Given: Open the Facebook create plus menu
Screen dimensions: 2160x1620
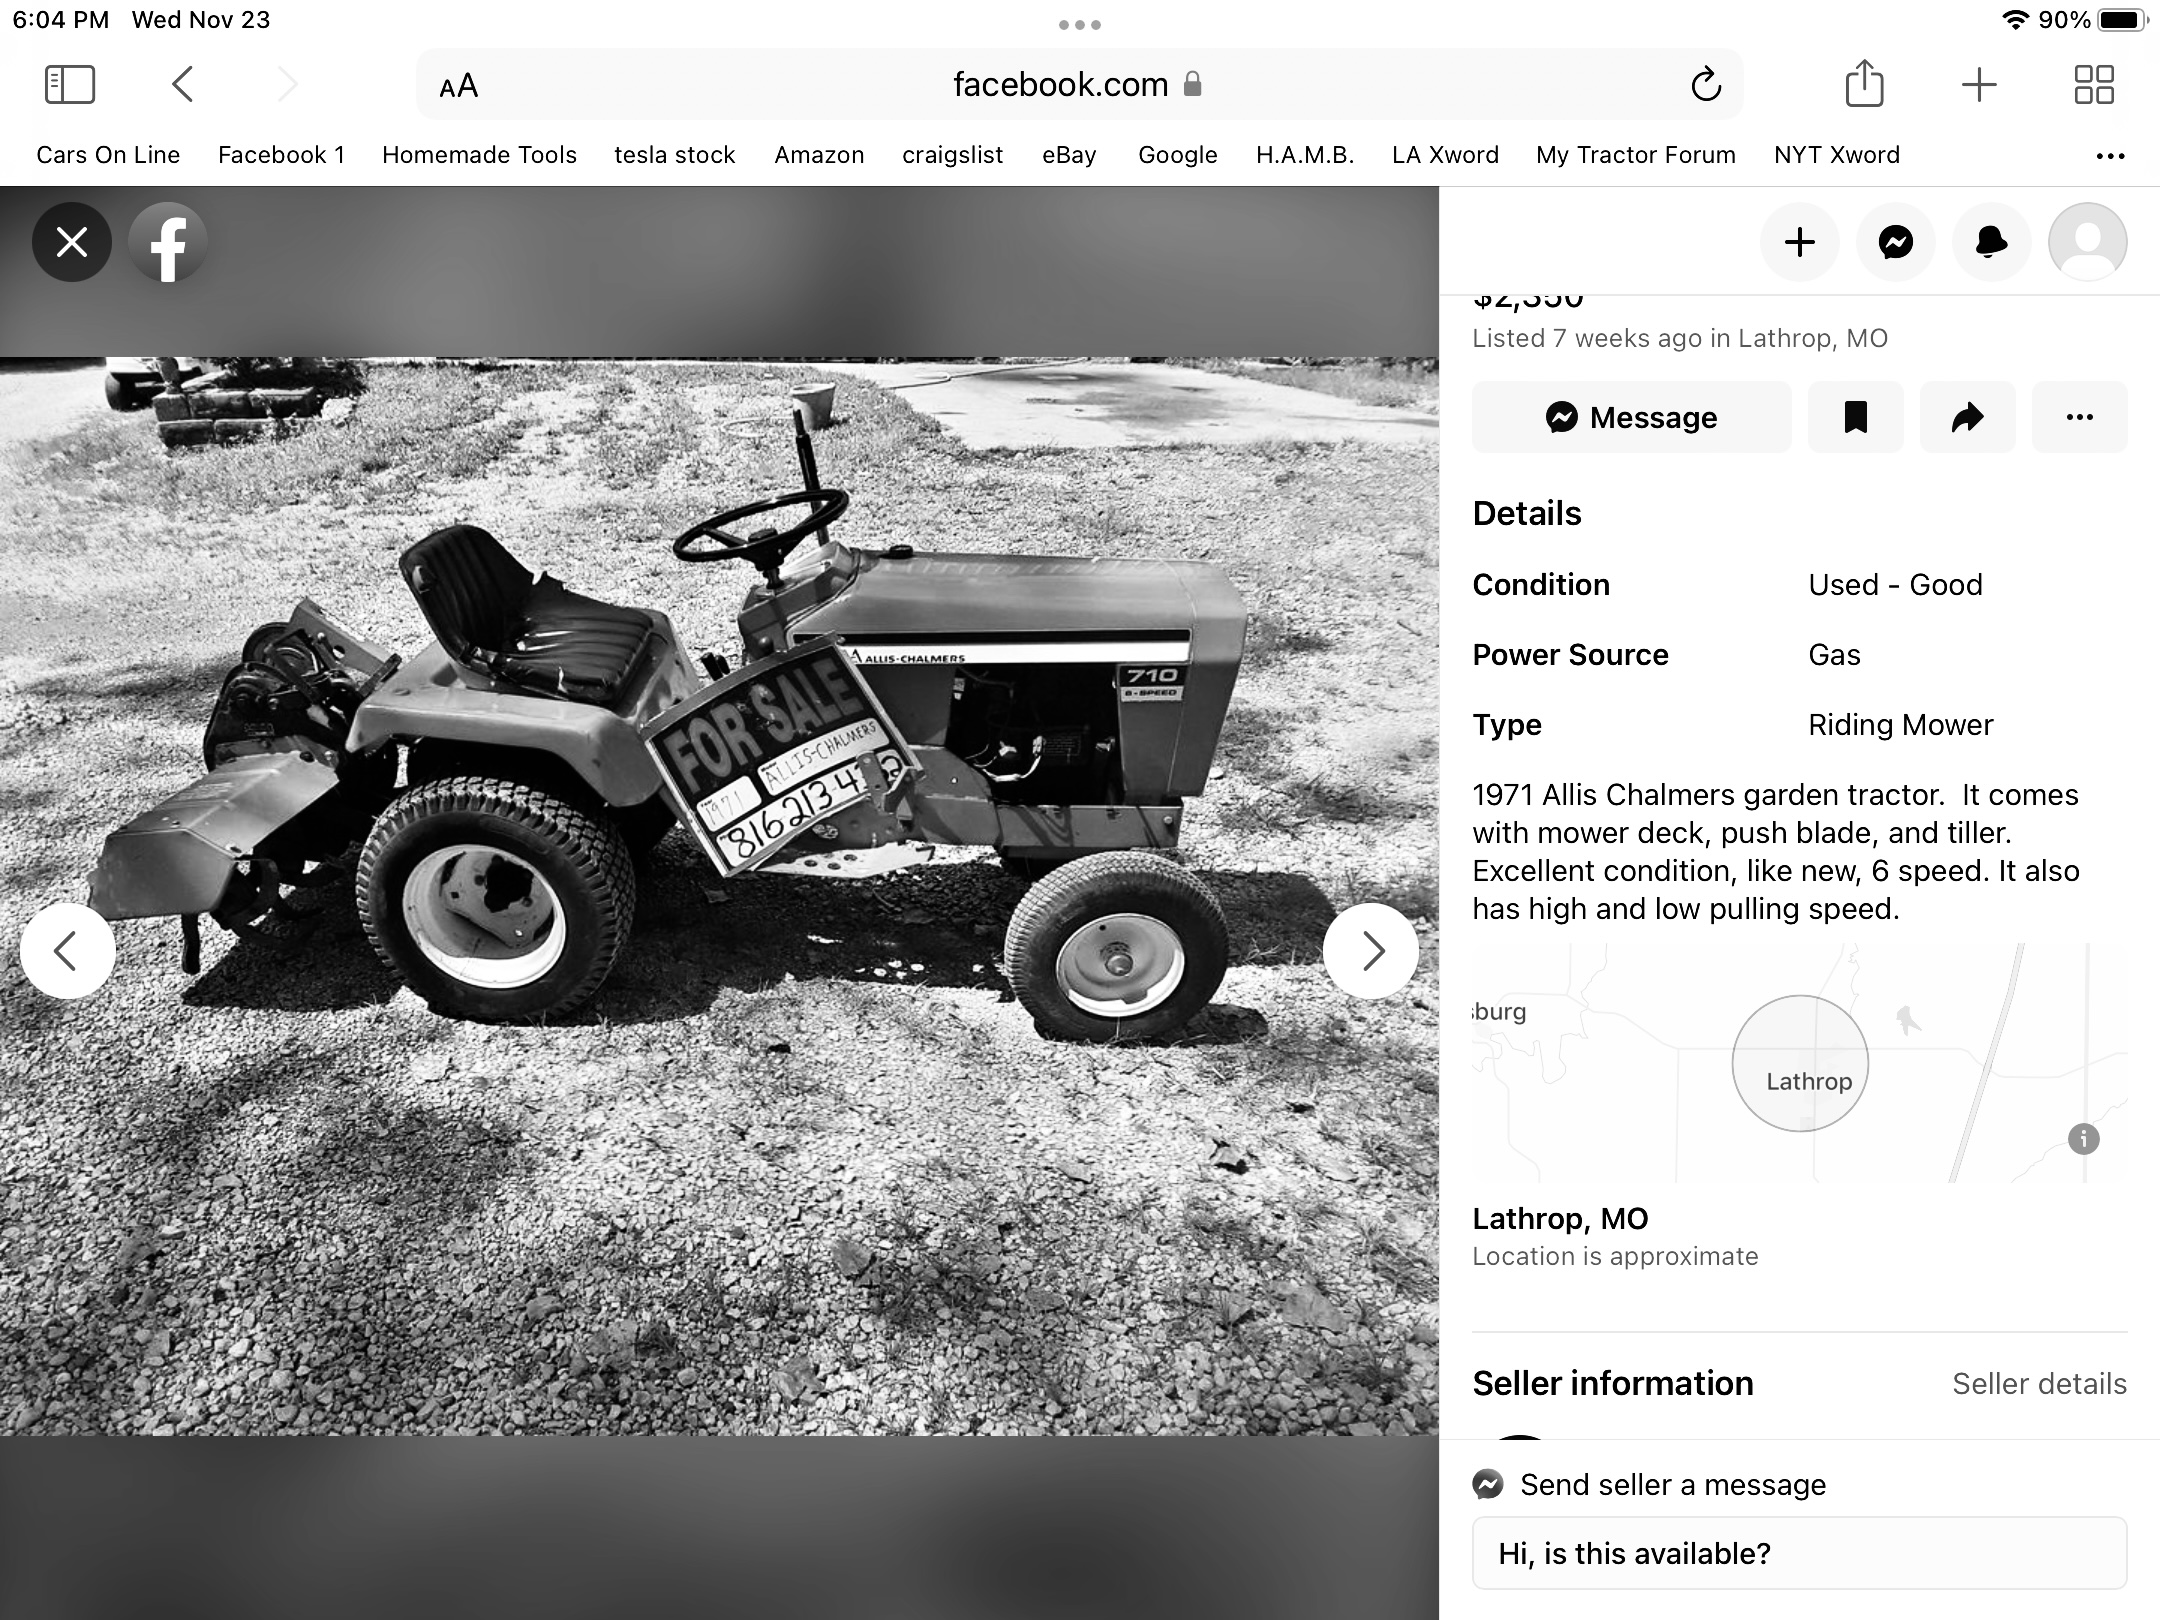Looking at the screenshot, I should coord(1800,242).
